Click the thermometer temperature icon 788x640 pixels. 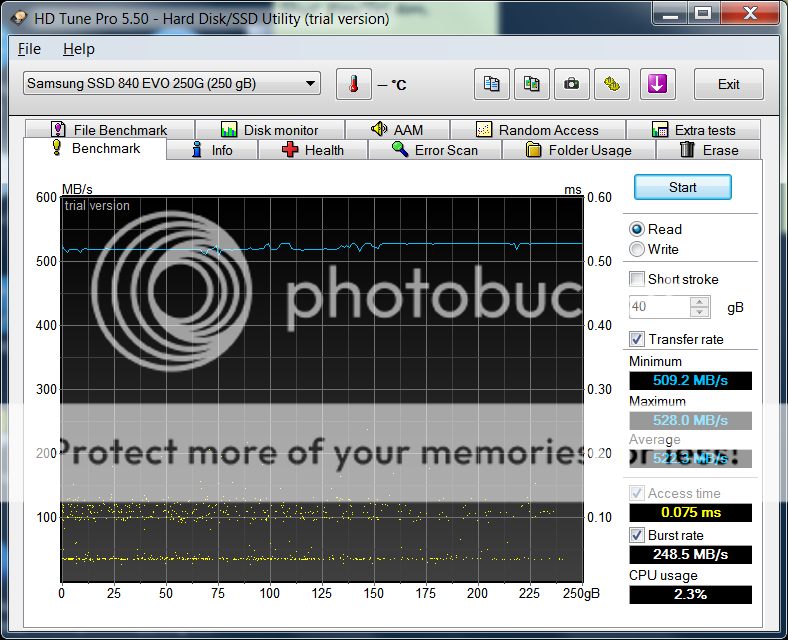coord(354,84)
